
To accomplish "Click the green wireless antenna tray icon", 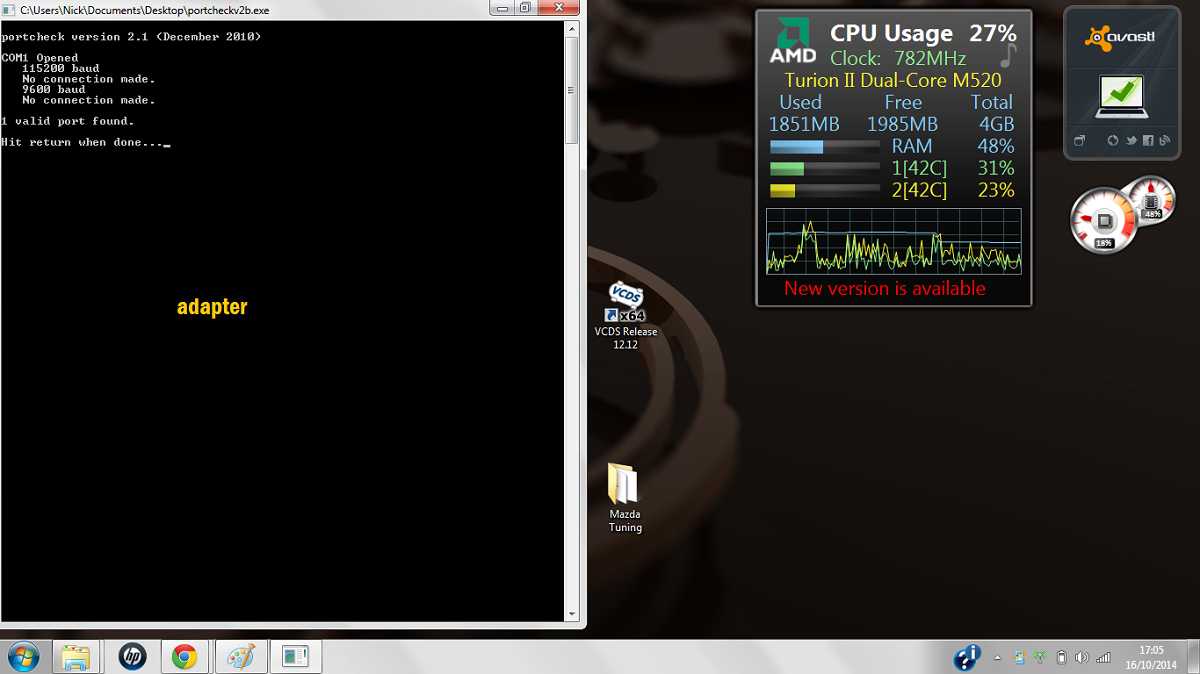I will coord(1040,658).
